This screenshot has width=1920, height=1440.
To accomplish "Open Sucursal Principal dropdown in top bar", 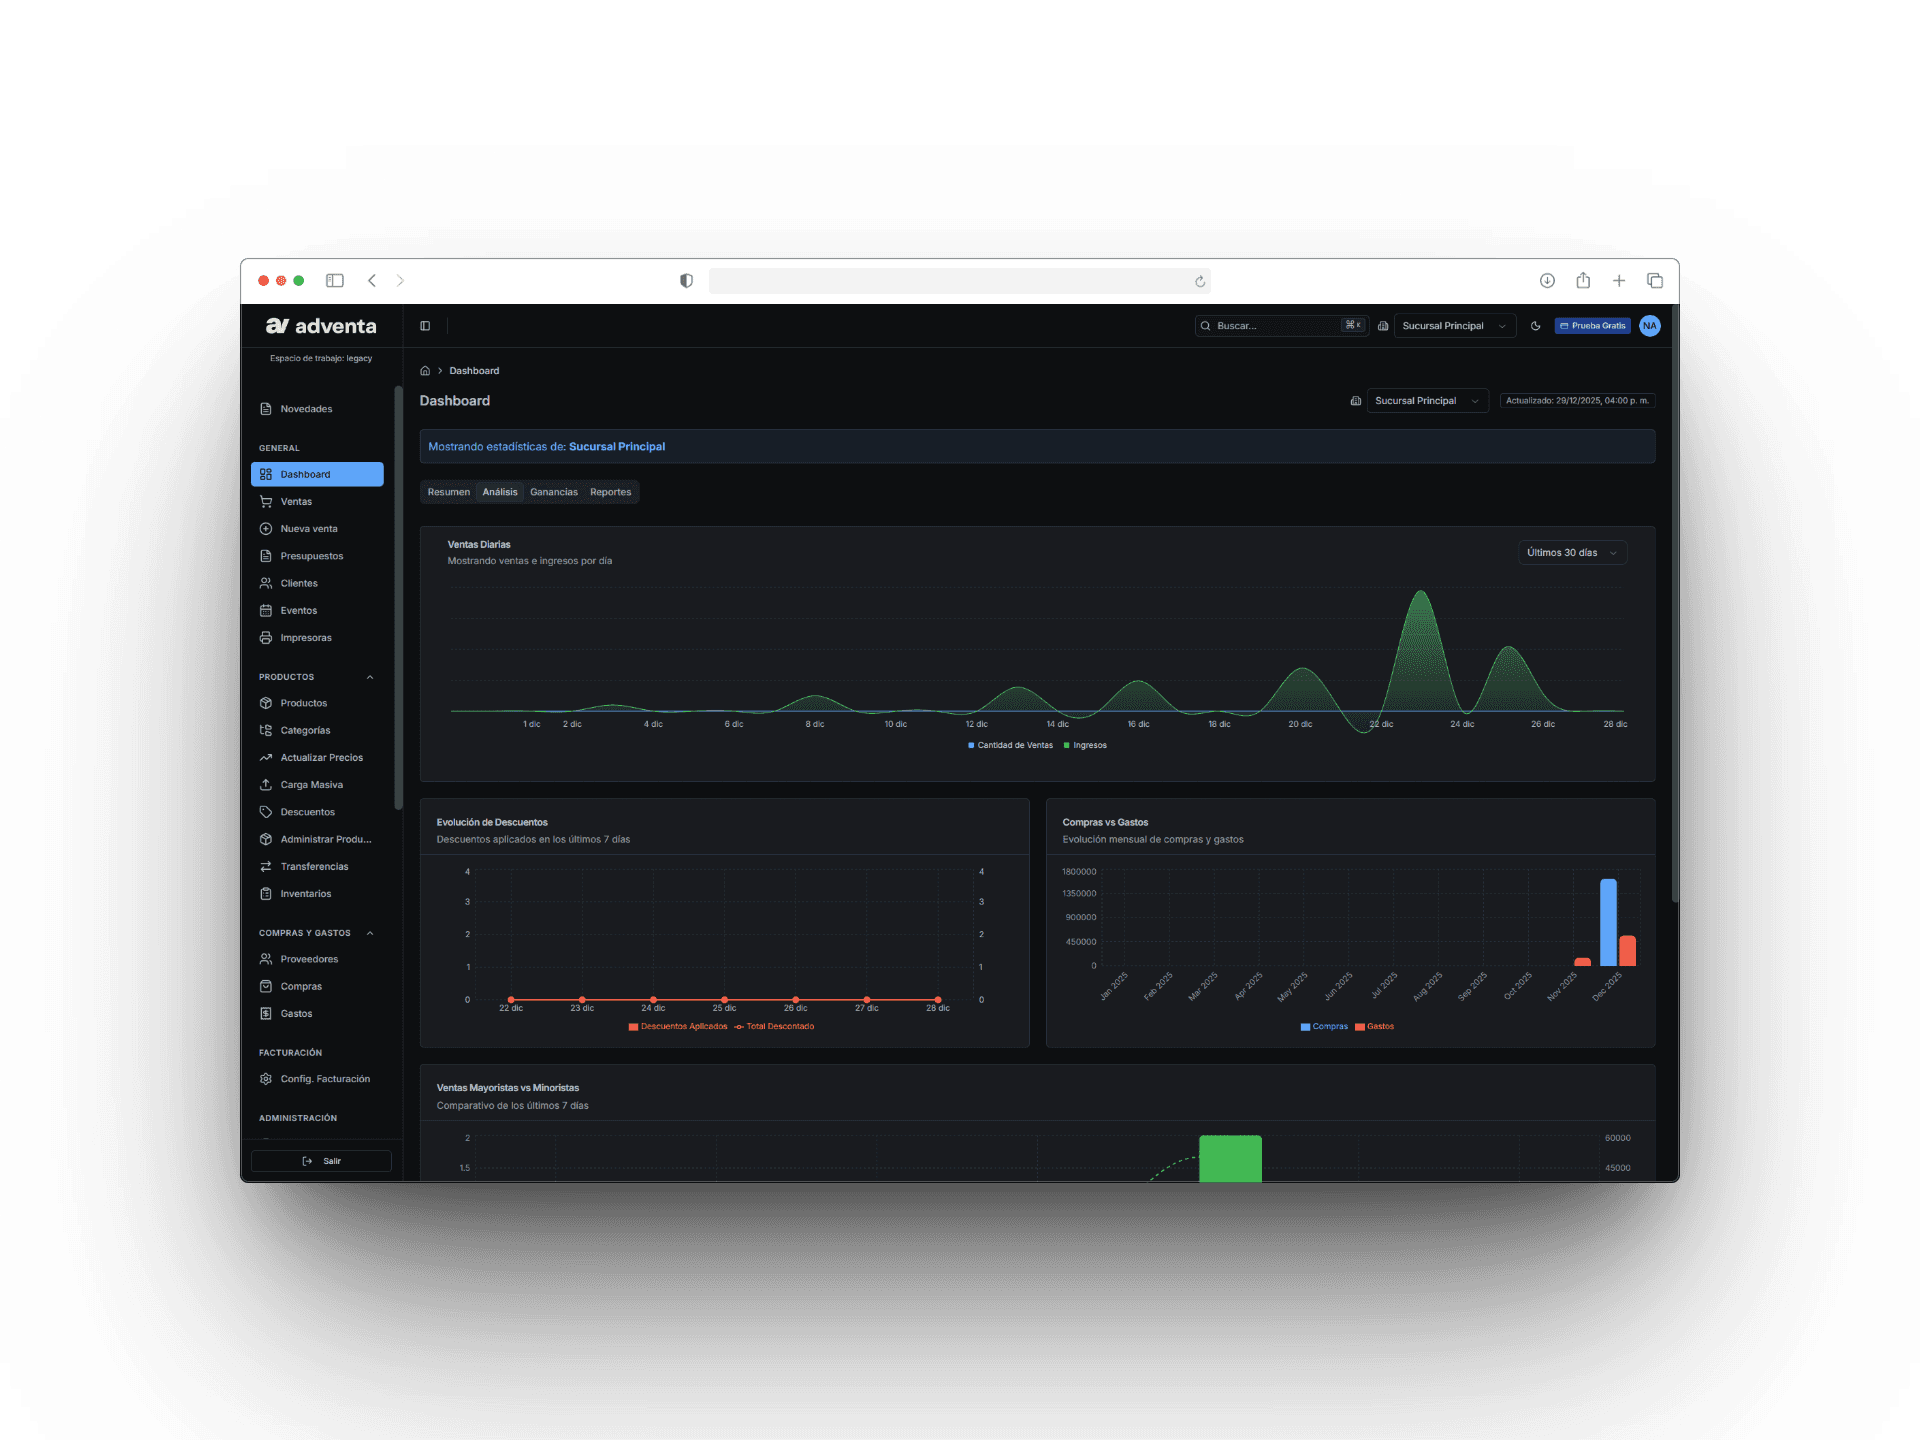I will pyautogui.click(x=1455, y=326).
